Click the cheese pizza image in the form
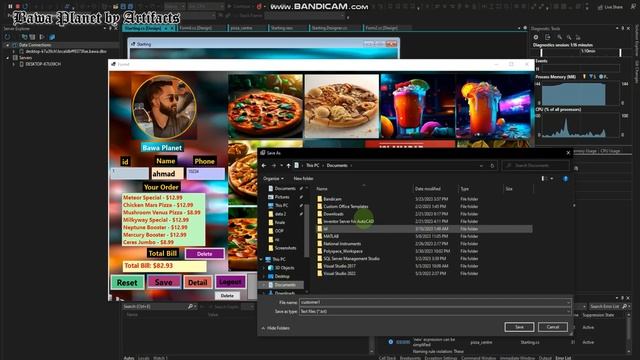 coord(342,106)
